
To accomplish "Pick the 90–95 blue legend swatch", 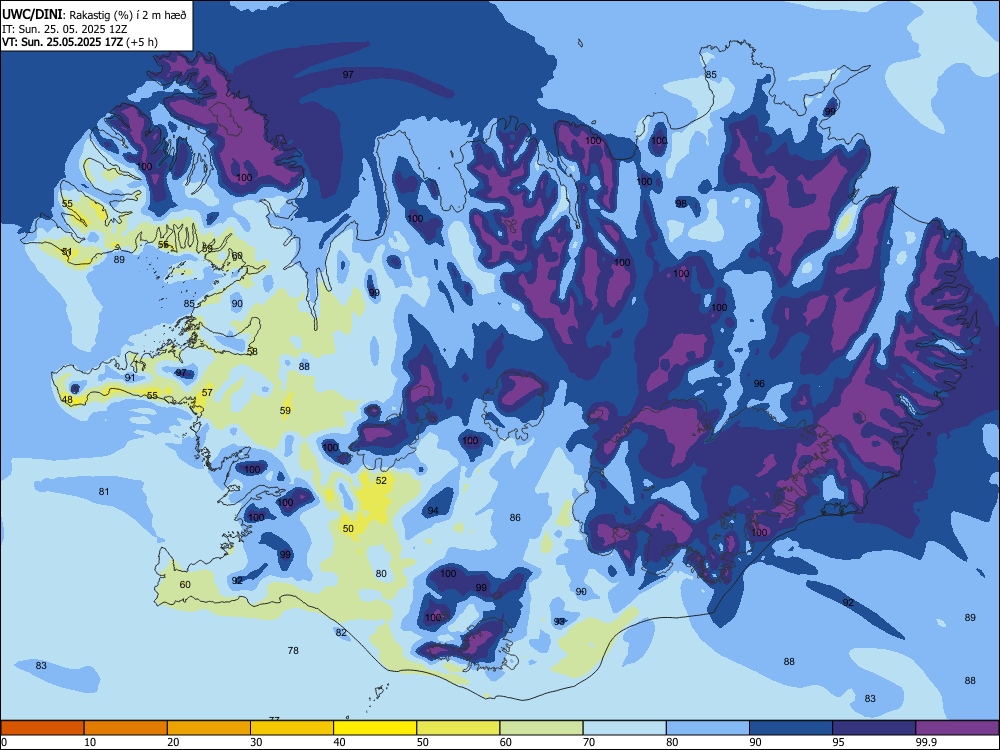I will (x=791, y=728).
